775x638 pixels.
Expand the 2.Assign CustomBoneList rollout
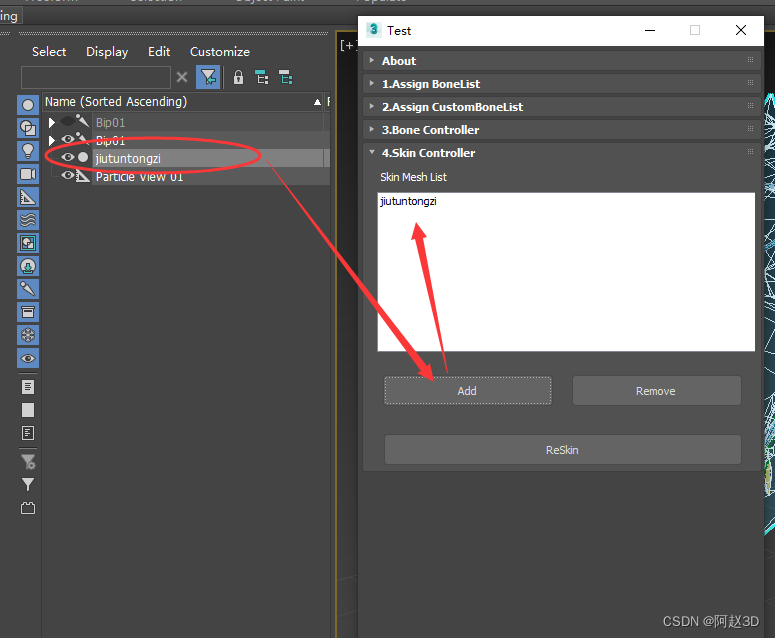point(372,106)
